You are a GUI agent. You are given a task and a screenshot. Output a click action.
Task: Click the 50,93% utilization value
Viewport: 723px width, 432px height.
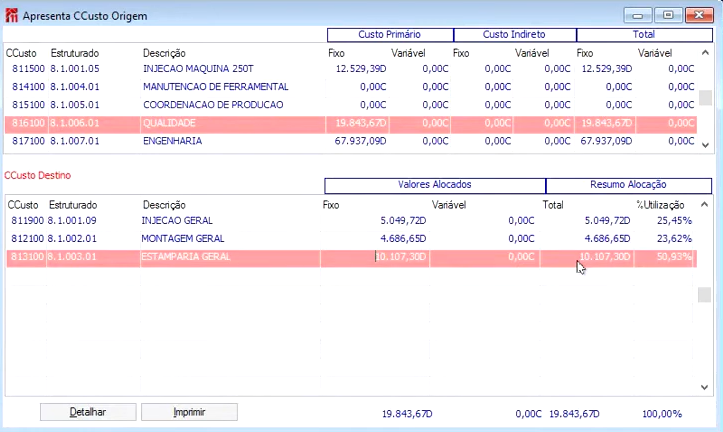[675, 257]
